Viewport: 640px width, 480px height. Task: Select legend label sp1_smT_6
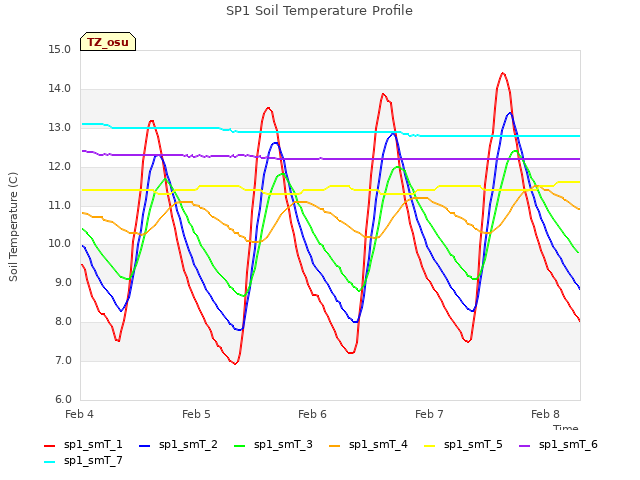tap(568, 444)
